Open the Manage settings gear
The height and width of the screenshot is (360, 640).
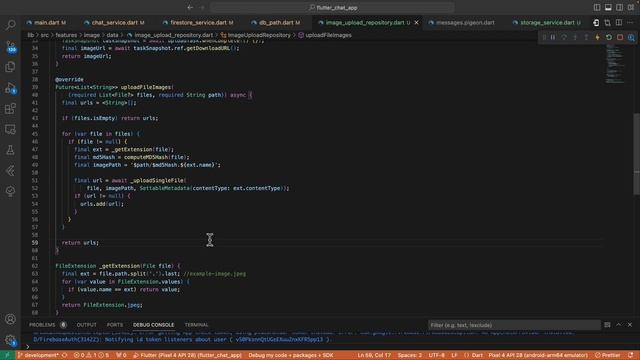pos(10,340)
